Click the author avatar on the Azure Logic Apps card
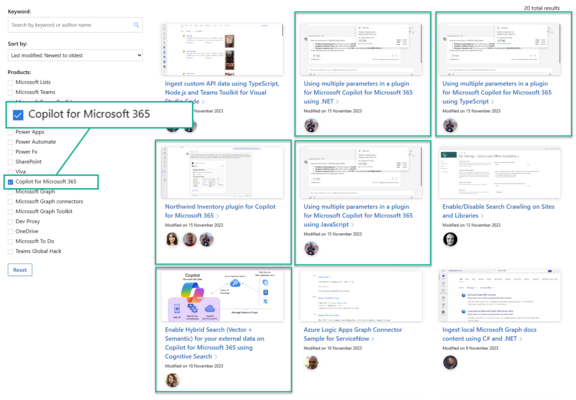576x400 pixels. click(x=311, y=363)
